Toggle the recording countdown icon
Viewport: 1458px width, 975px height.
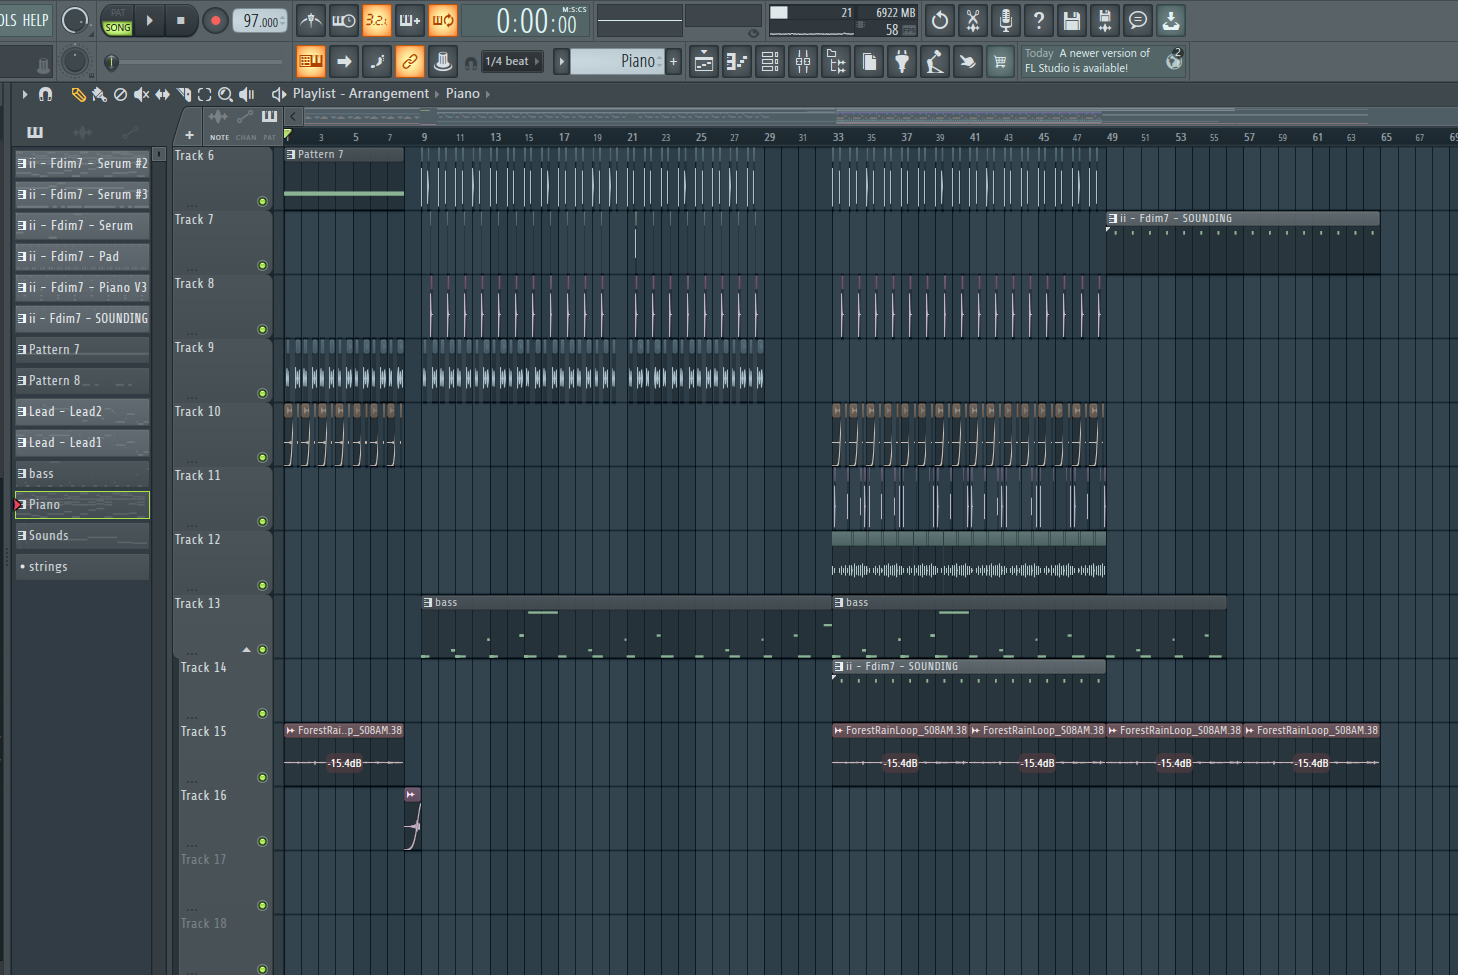[377, 20]
